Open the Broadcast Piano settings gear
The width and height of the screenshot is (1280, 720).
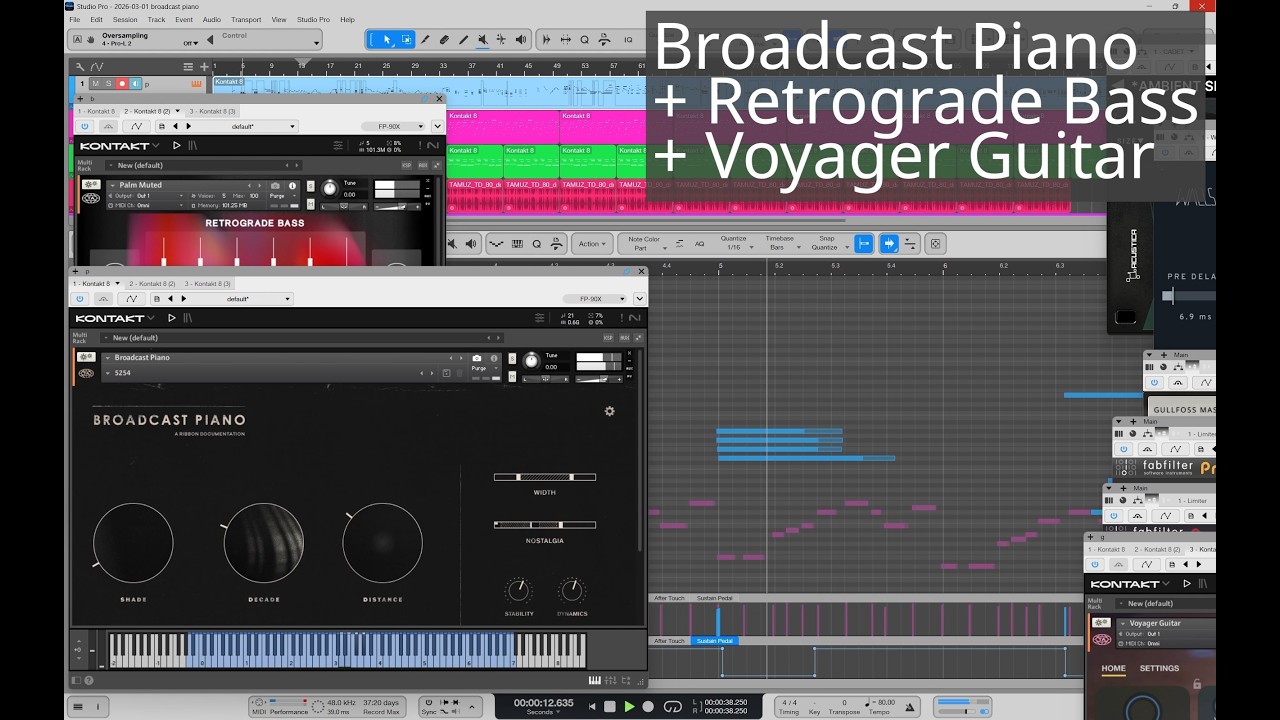click(609, 411)
